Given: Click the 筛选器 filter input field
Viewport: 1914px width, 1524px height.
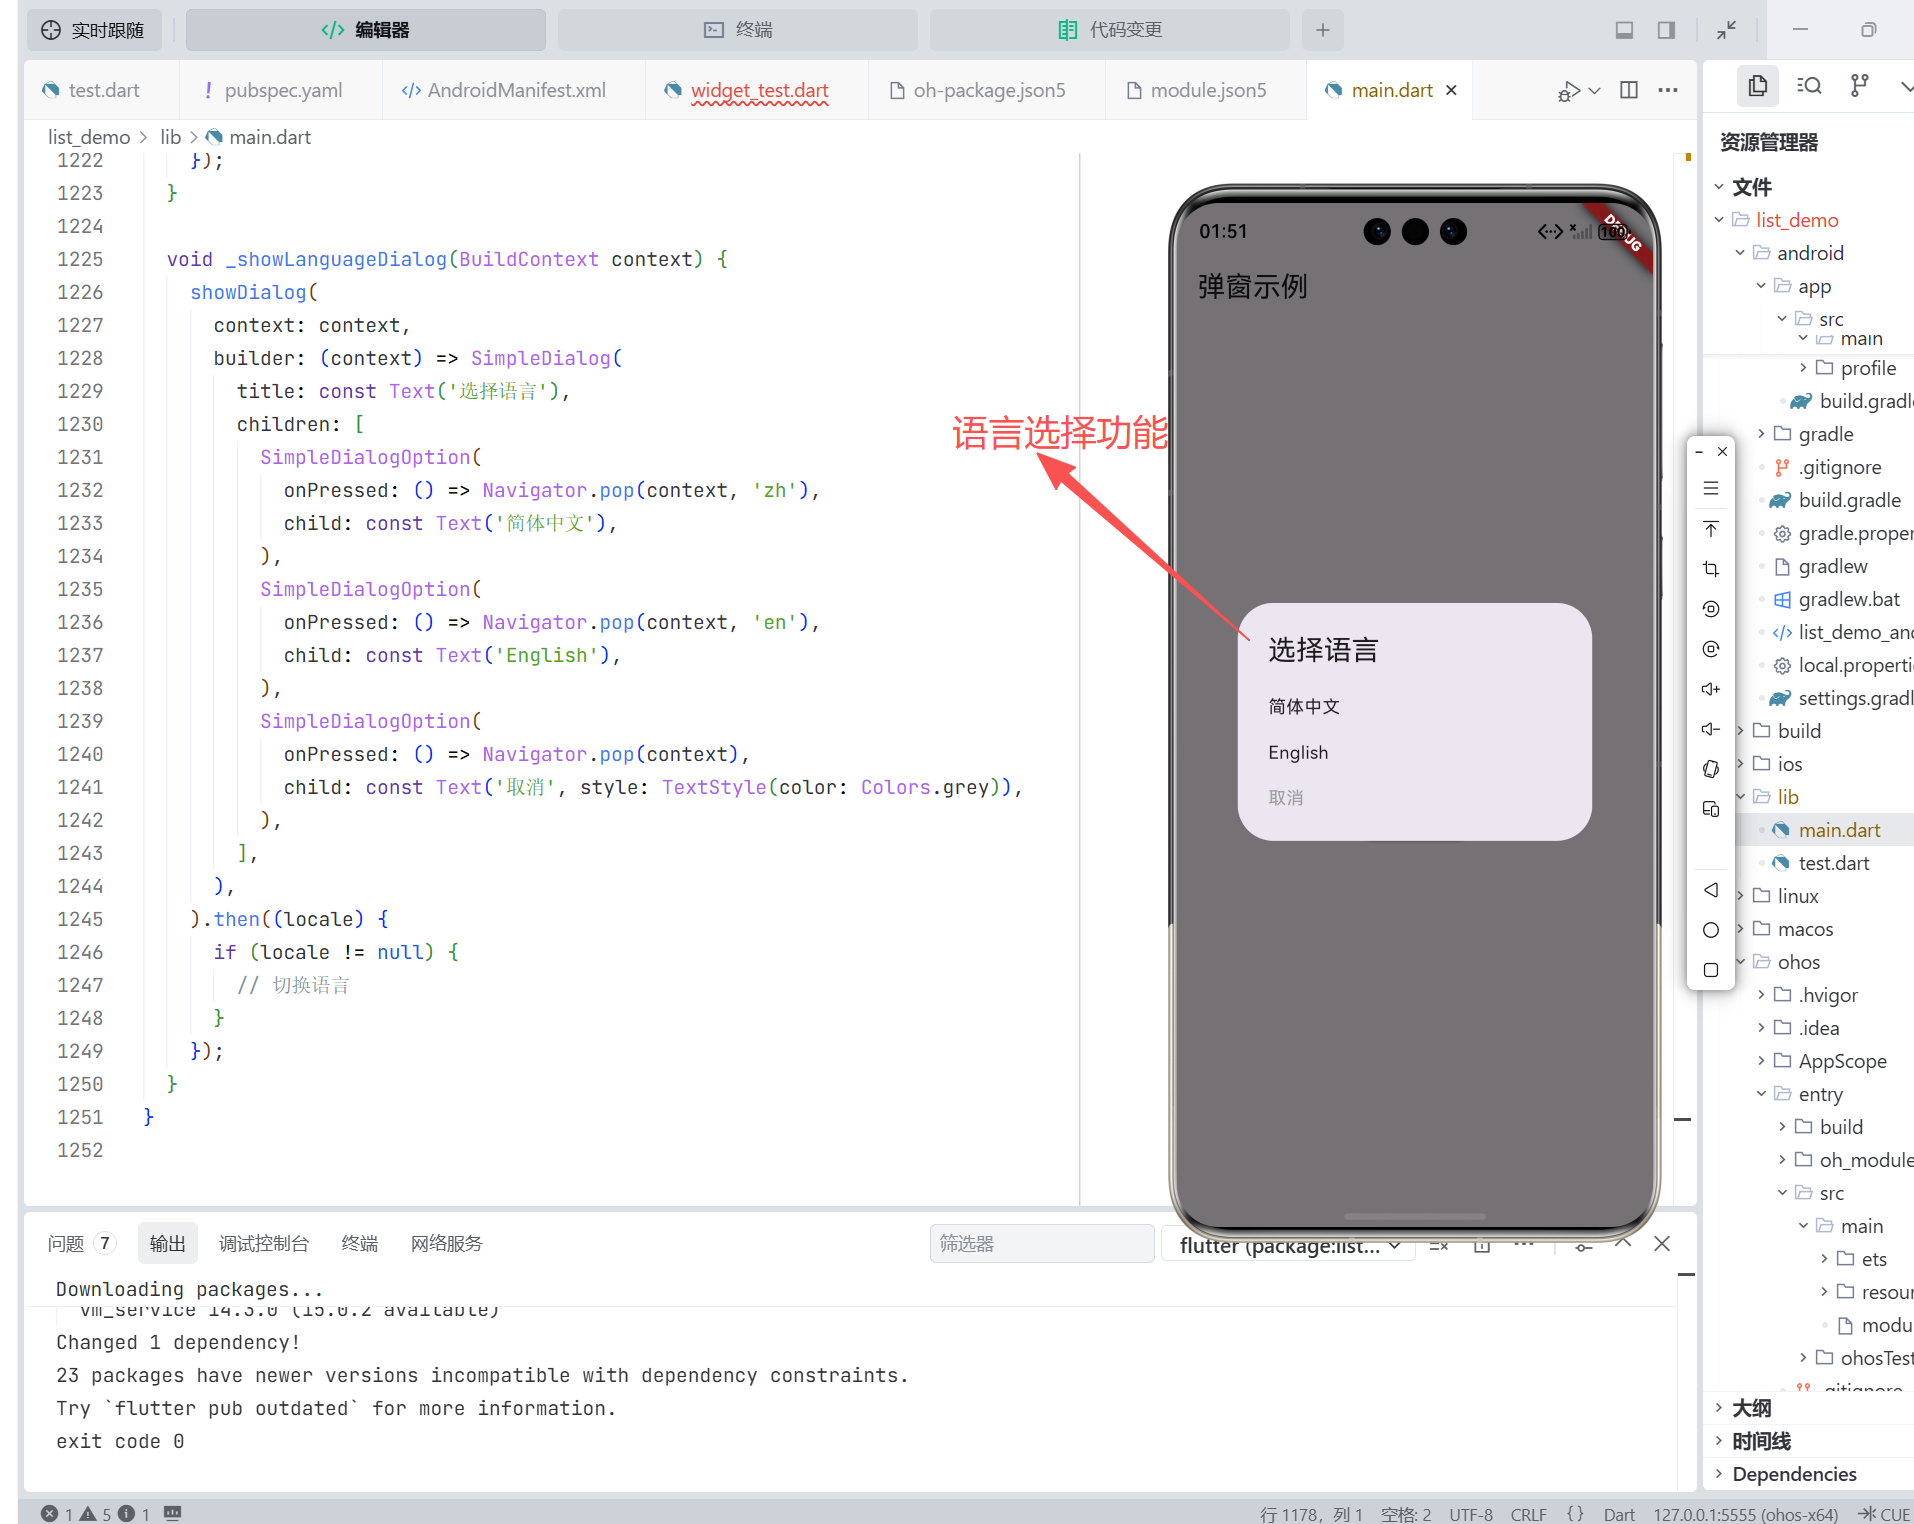Looking at the screenshot, I should (1042, 1244).
